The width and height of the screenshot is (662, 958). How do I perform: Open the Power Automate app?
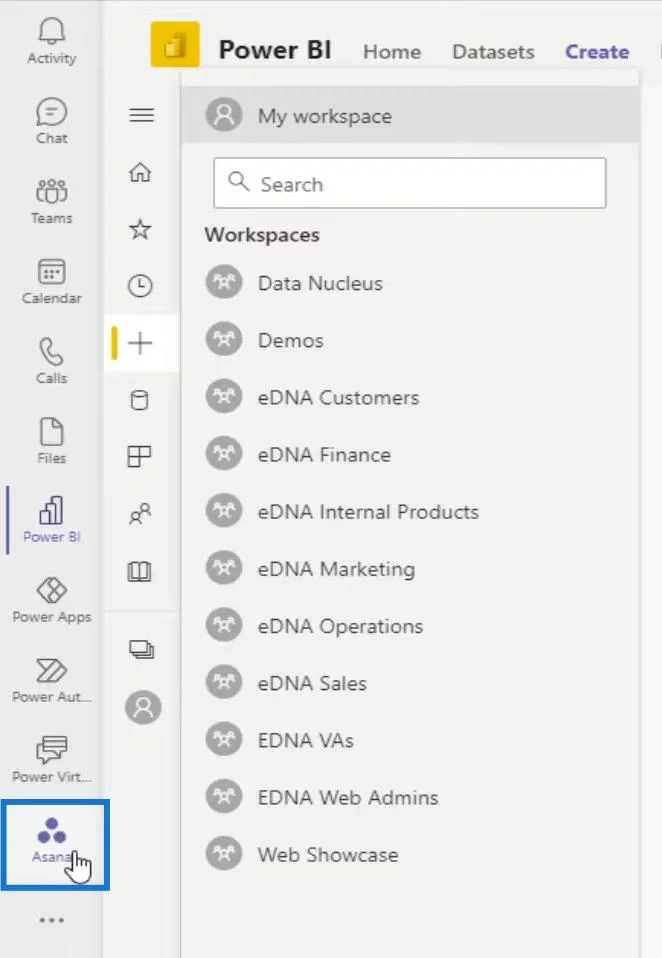(51, 680)
